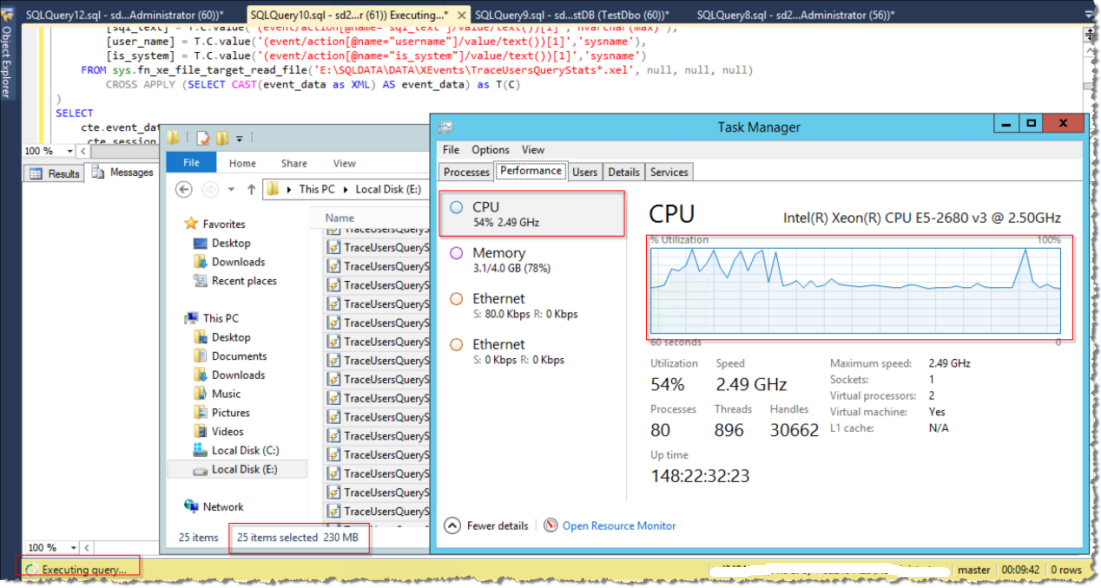Viewport: 1101px width, 588px height.
Task: Click the Explorer Back arrow button
Action: pyautogui.click(x=184, y=189)
